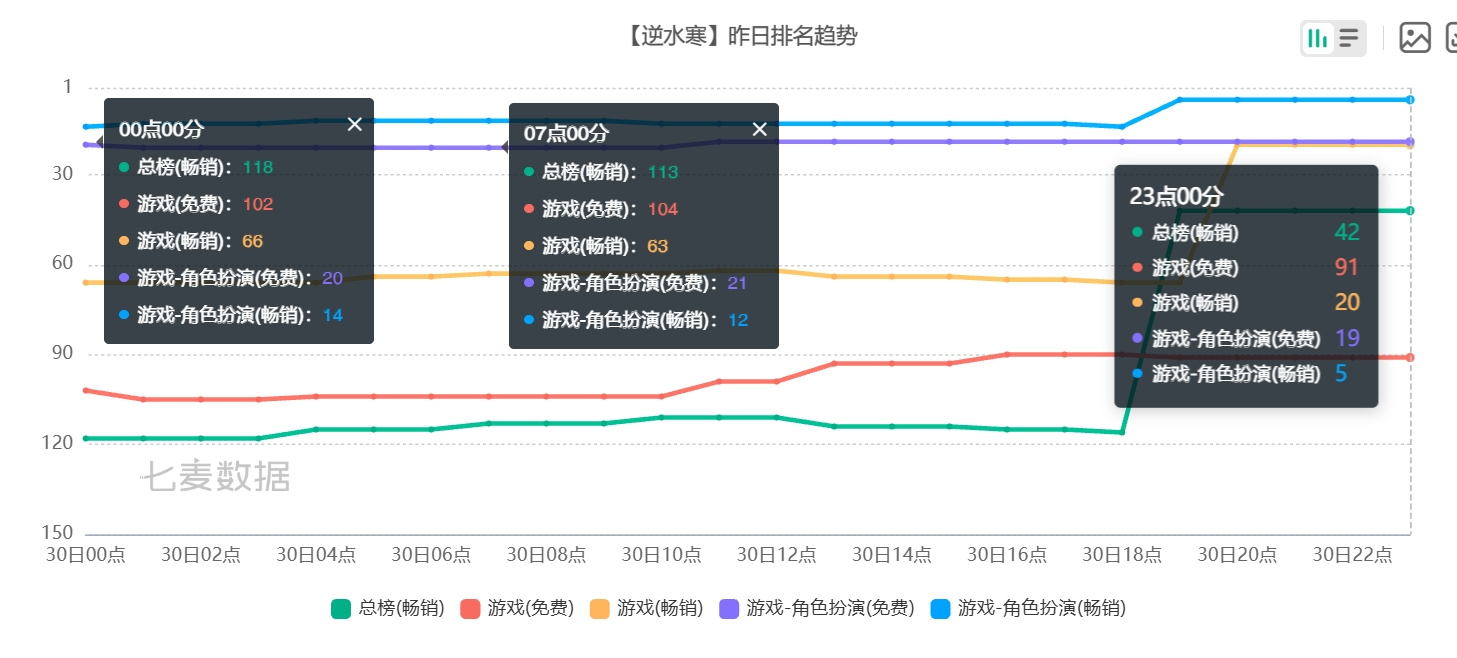Click the 30日06点 x-axis label
Image resolution: width=1457 pixels, height=658 pixels.
pyautogui.click(x=431, y=555)
